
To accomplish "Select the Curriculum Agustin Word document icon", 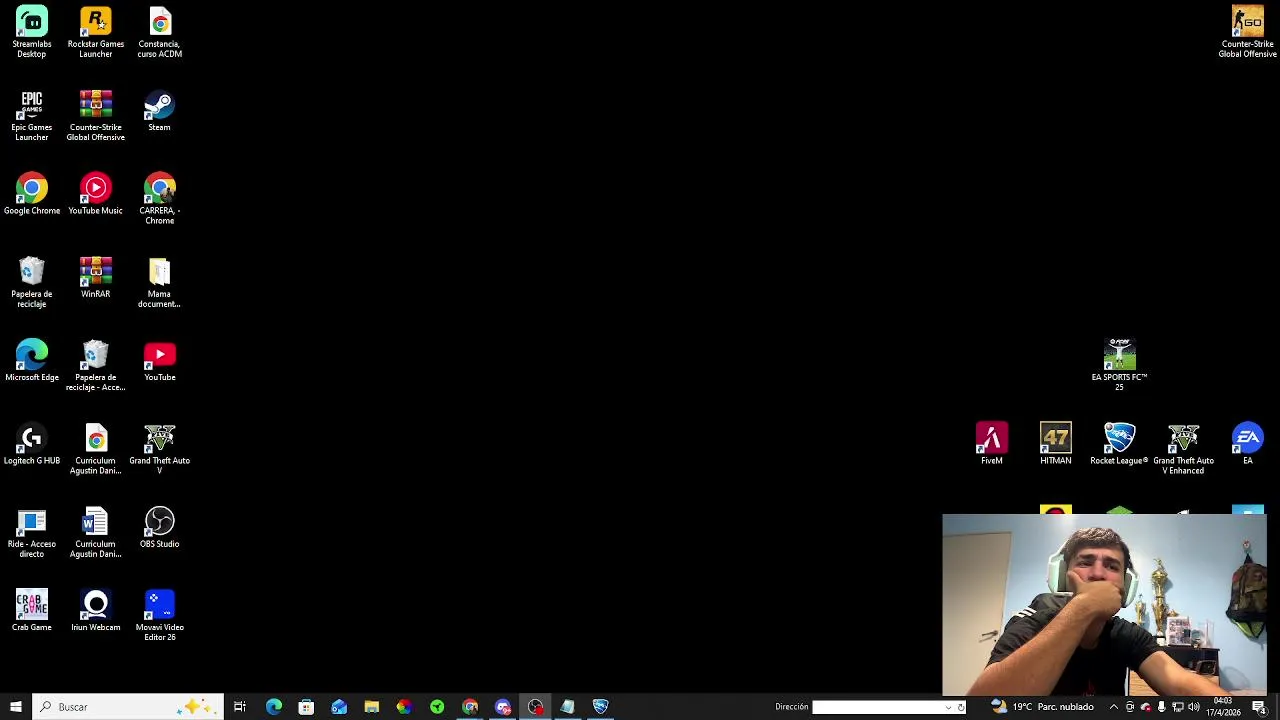I will pyautogui.click(x=96, y=532).
